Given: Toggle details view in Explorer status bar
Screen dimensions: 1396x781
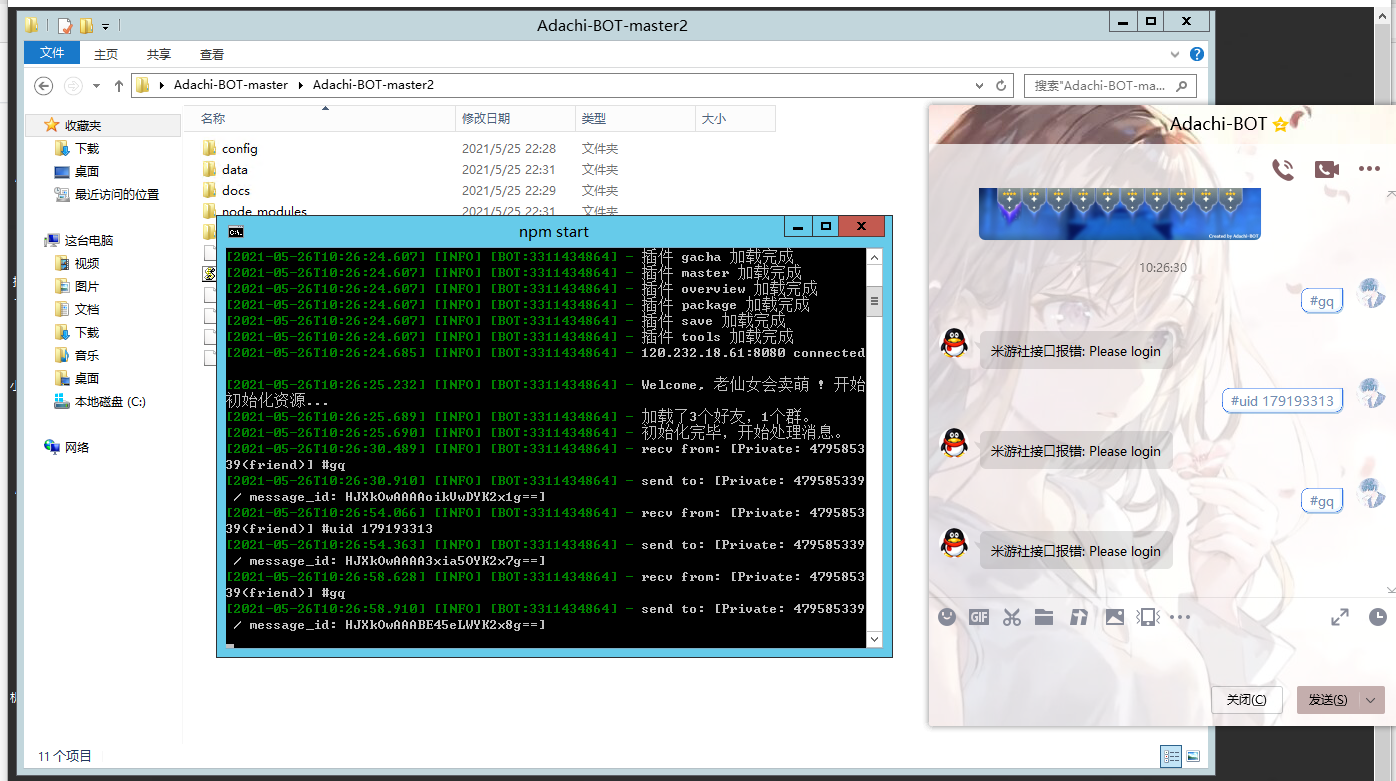Looking at the screenshot, I should pyautogui.click(x=1170, y=756).
